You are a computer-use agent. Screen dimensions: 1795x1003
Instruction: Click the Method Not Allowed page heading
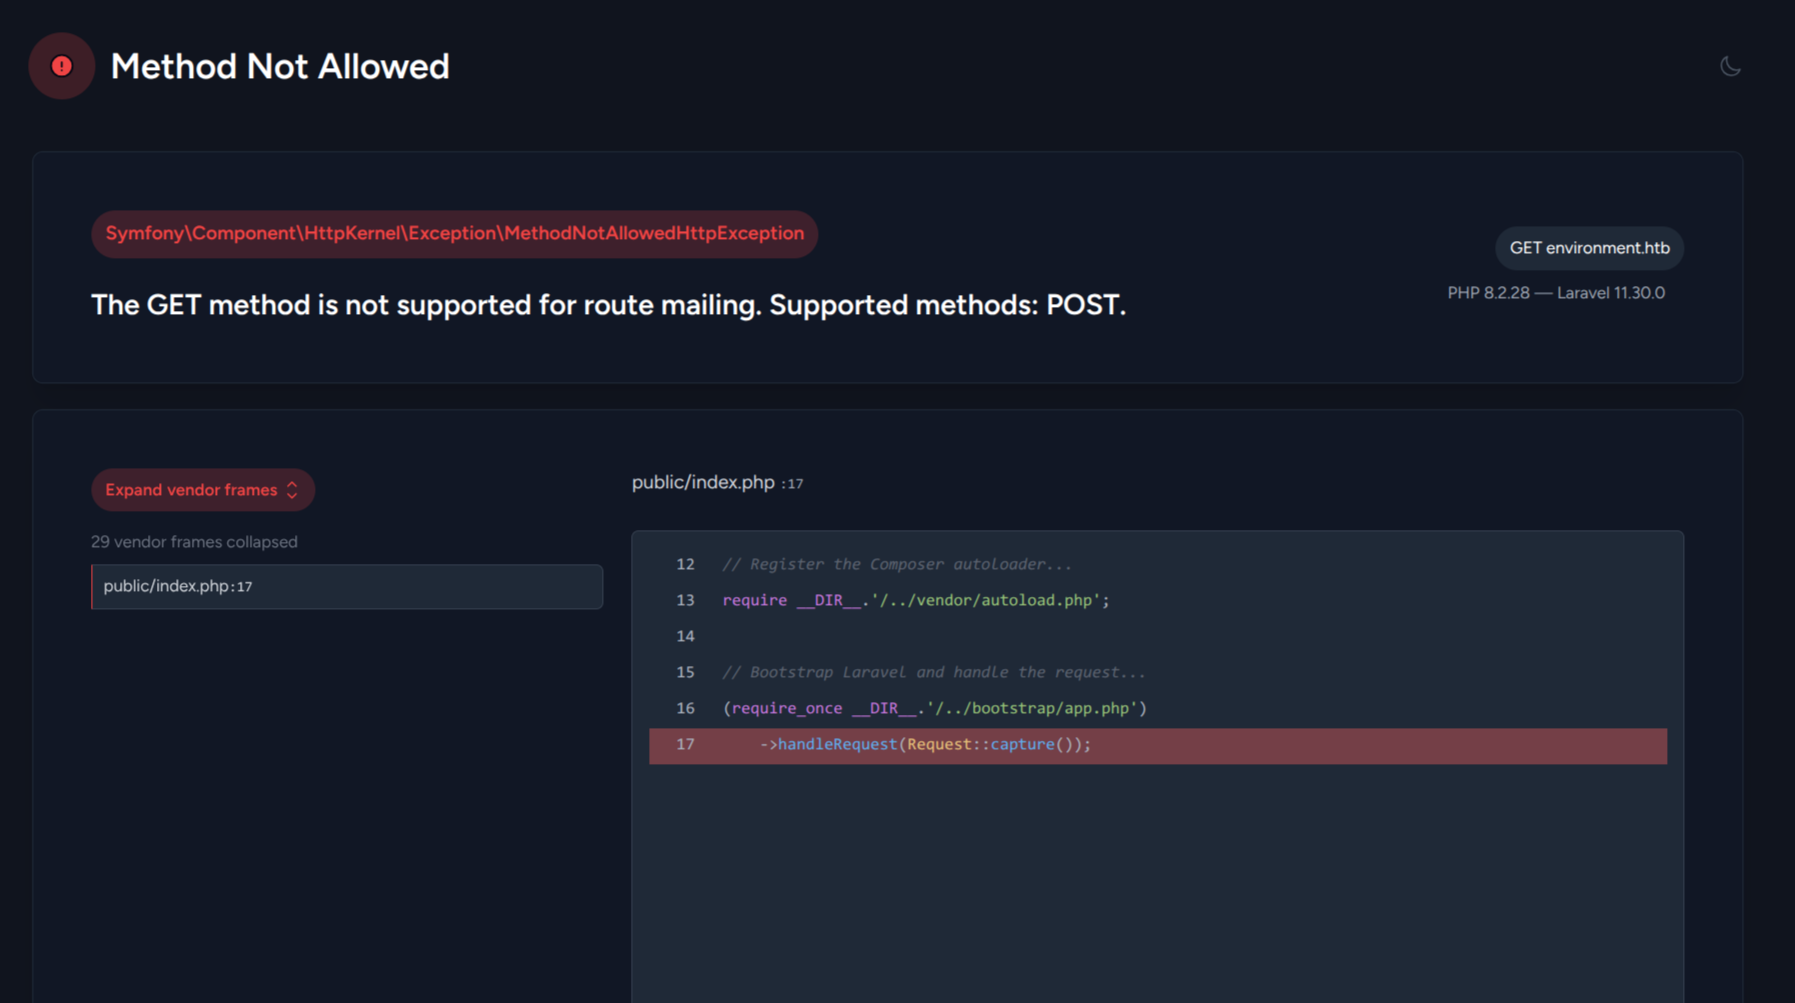[280, 67]
